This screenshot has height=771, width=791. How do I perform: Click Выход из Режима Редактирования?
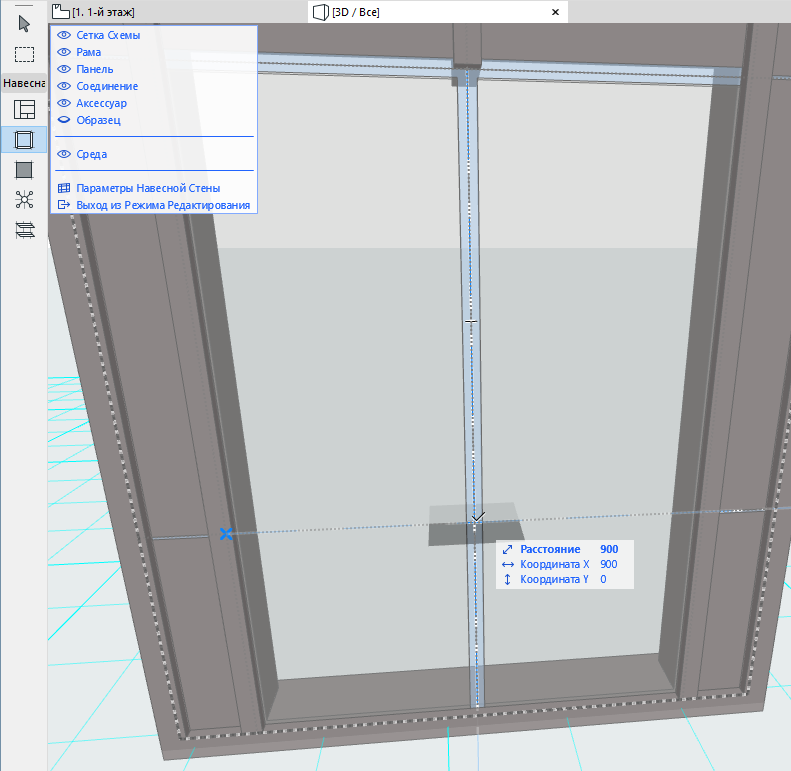point(165,205)
